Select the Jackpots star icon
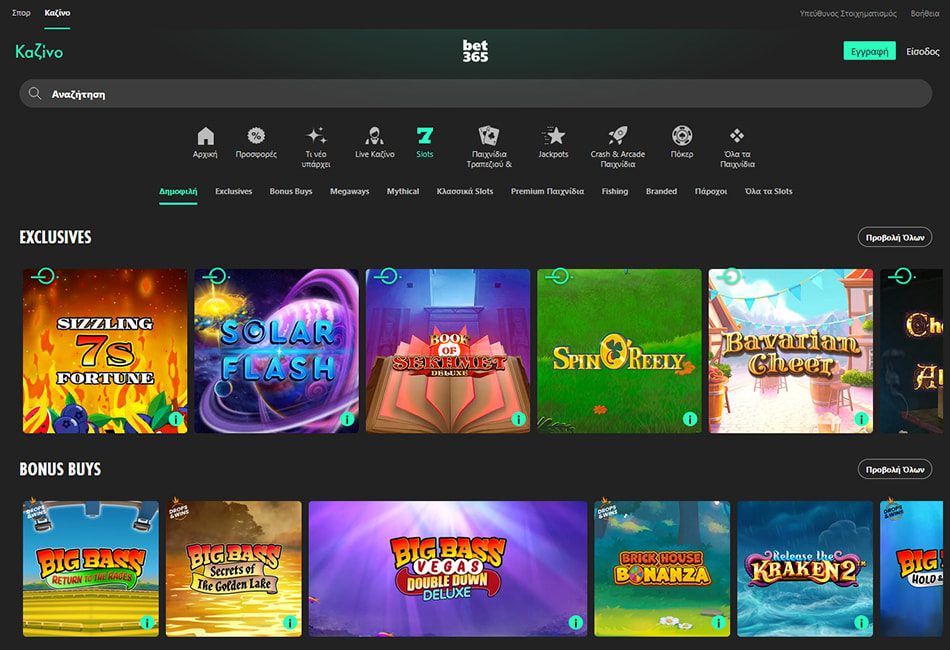 pos(553,137)
